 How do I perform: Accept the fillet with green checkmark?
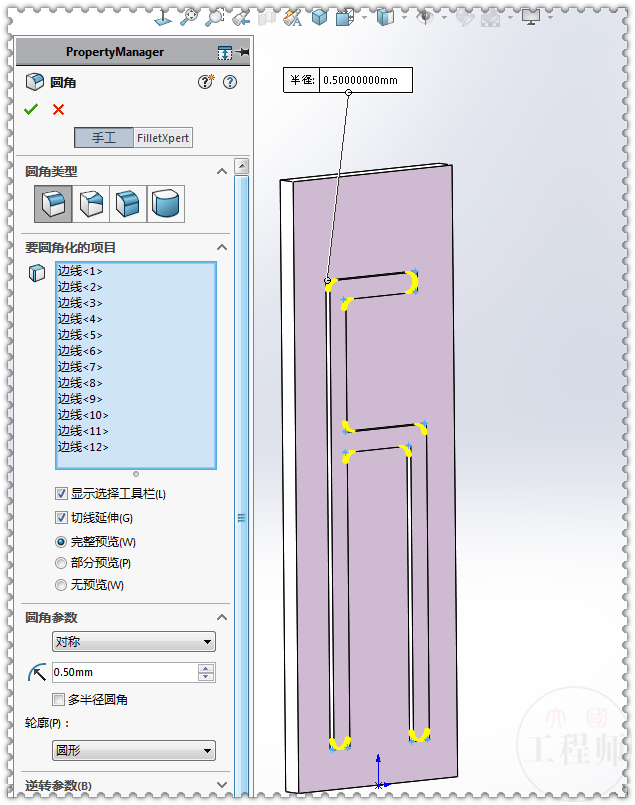(x=31, y=109)
